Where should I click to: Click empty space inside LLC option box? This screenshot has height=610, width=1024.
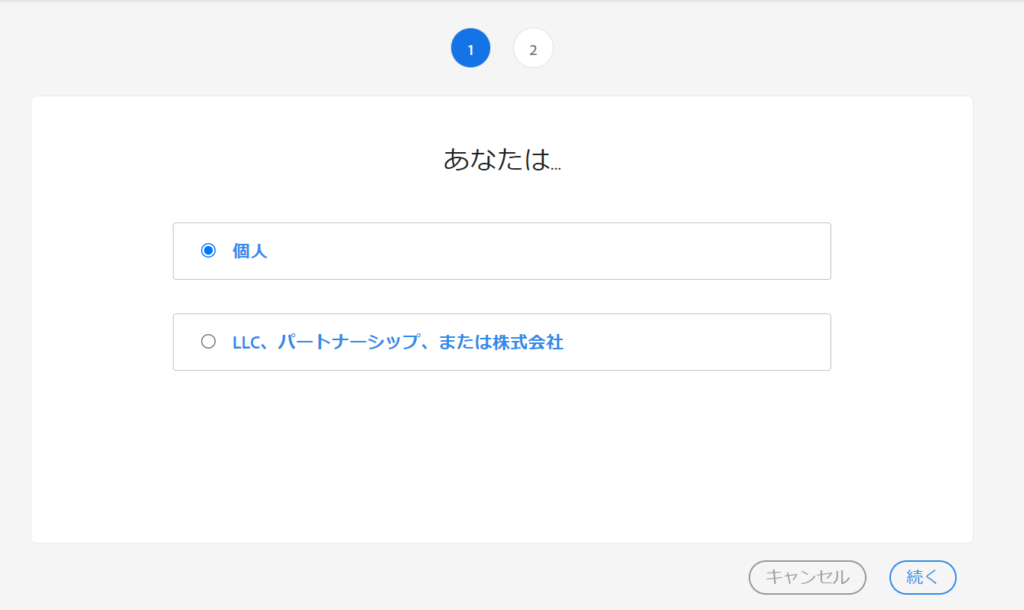pyautogui.click(x=700, y=342)
